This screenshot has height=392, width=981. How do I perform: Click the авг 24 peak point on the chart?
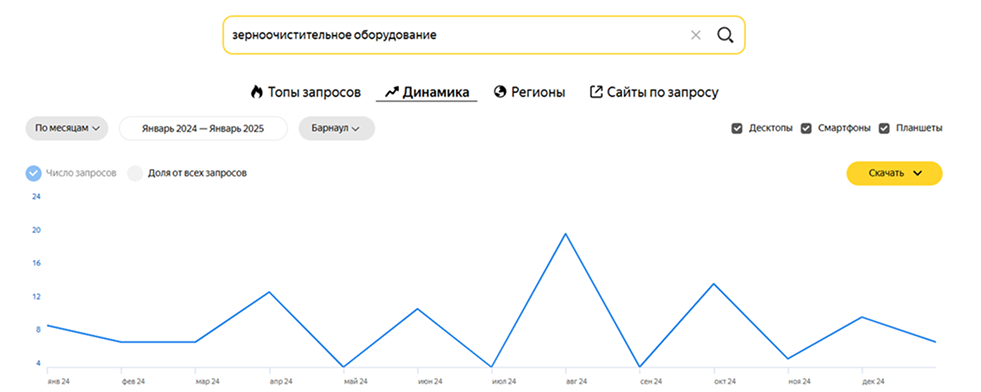click(566, 234)
